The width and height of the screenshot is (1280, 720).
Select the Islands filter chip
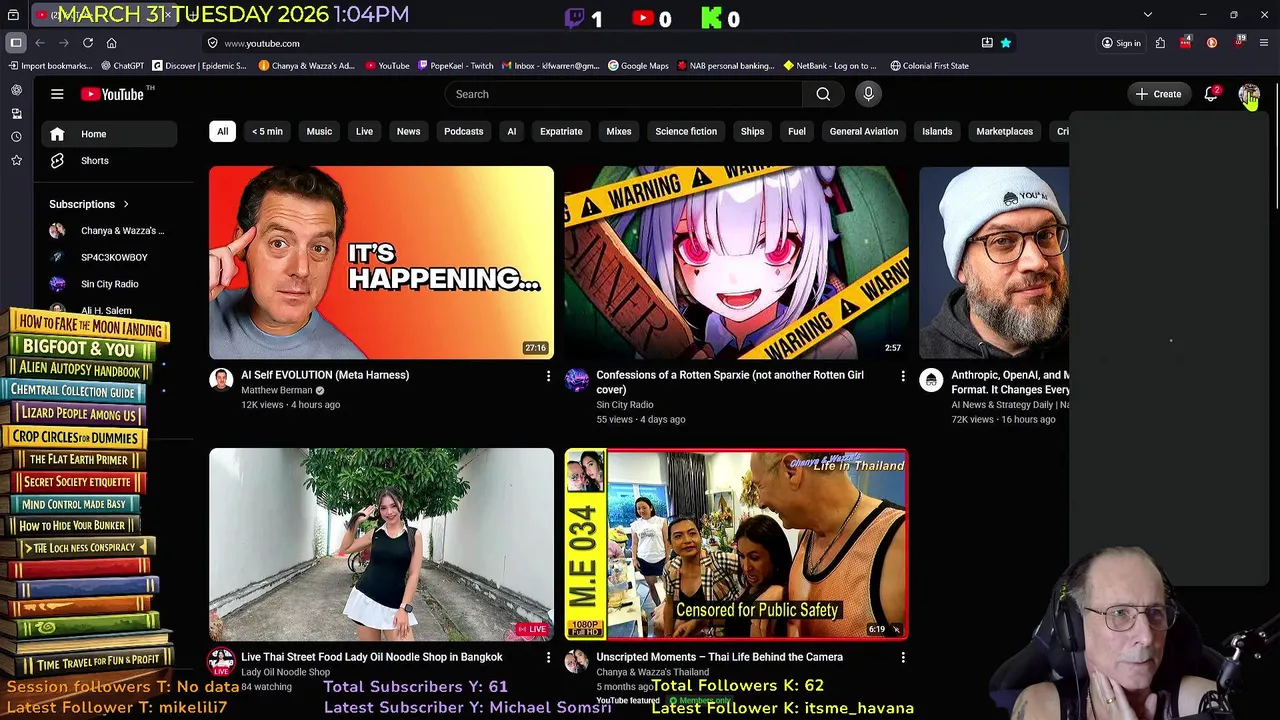tap(937, 131)
